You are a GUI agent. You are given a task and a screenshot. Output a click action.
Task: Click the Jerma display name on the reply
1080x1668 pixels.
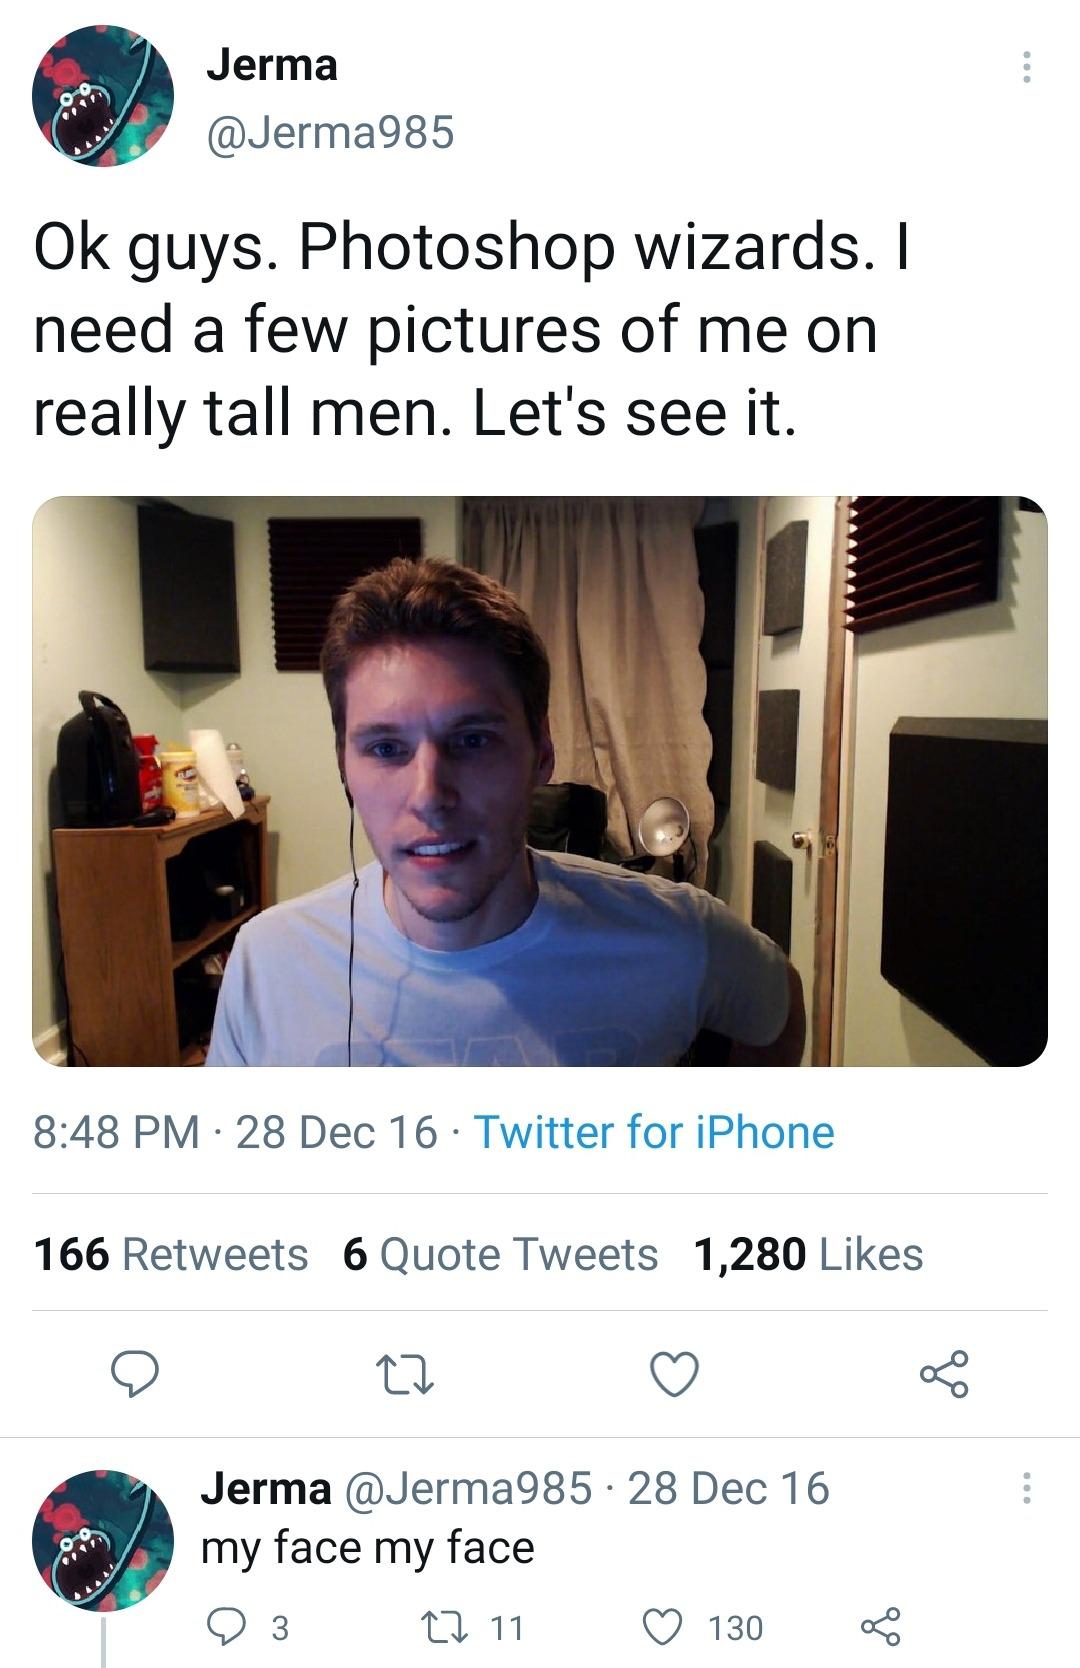tap(266, 1488)
